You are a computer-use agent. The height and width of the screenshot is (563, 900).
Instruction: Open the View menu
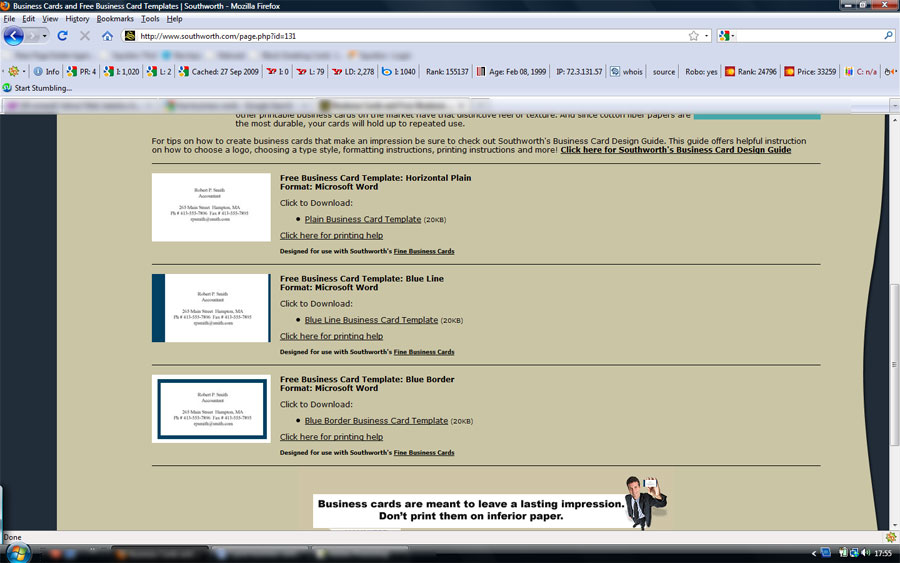[x=50, y=18]
